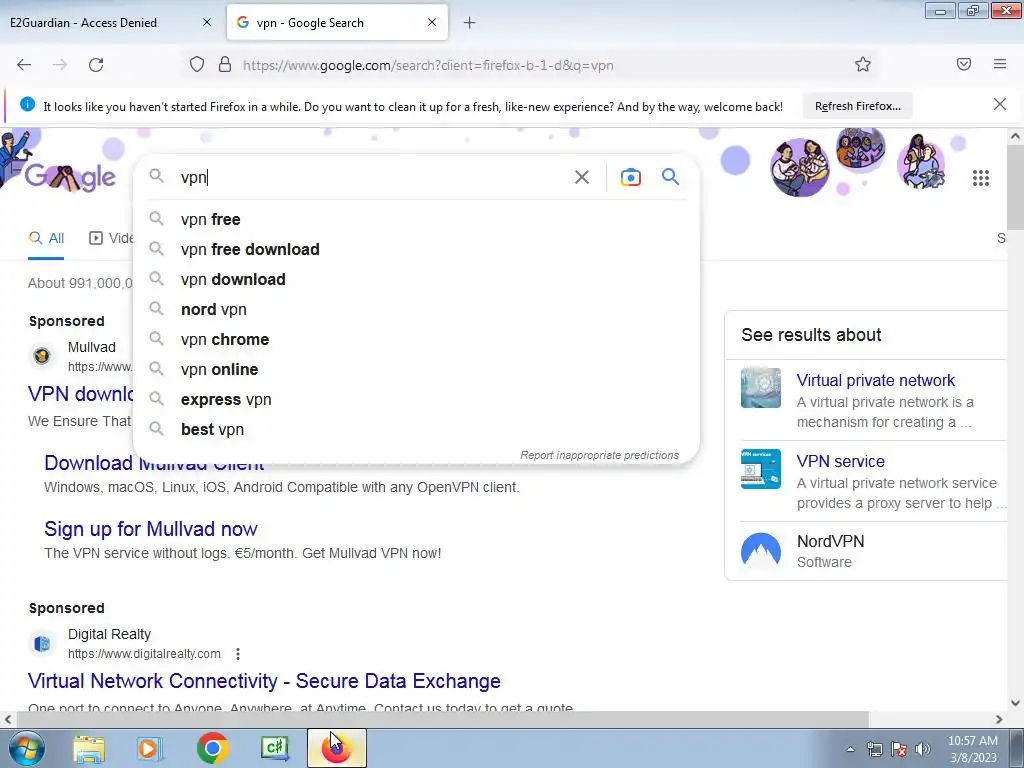
Task: Click inside the Google search input field
Action: point(372,178)
